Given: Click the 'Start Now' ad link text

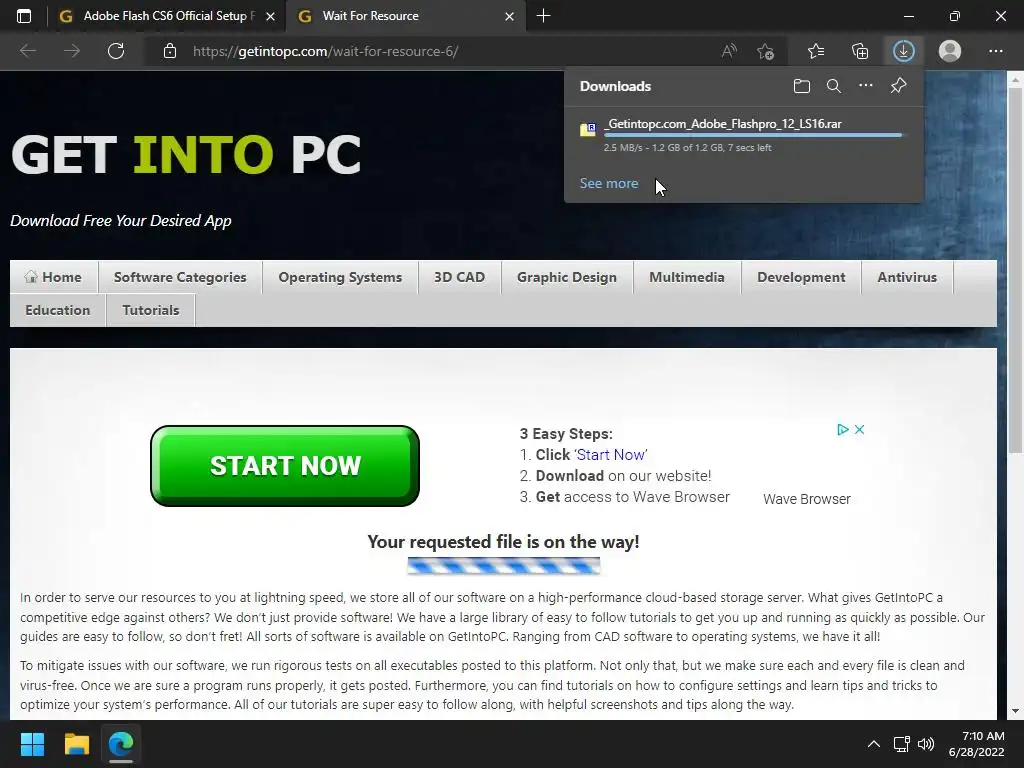Looking at the screenshot, I should [611, 455].
